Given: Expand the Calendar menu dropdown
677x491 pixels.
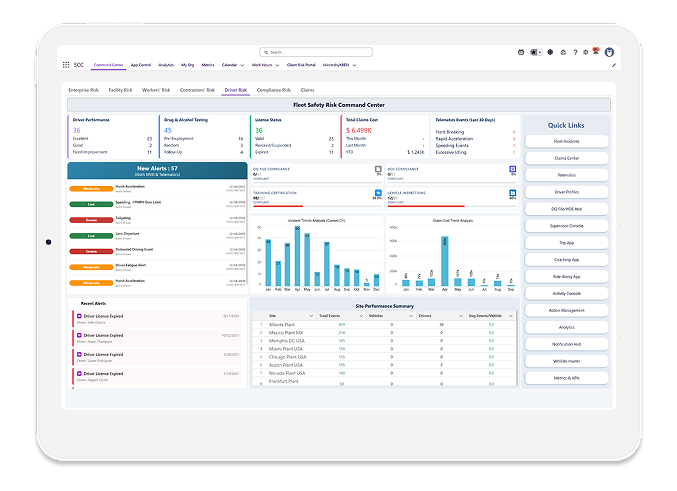Looking at the screenshot, I should click(242, 64).
